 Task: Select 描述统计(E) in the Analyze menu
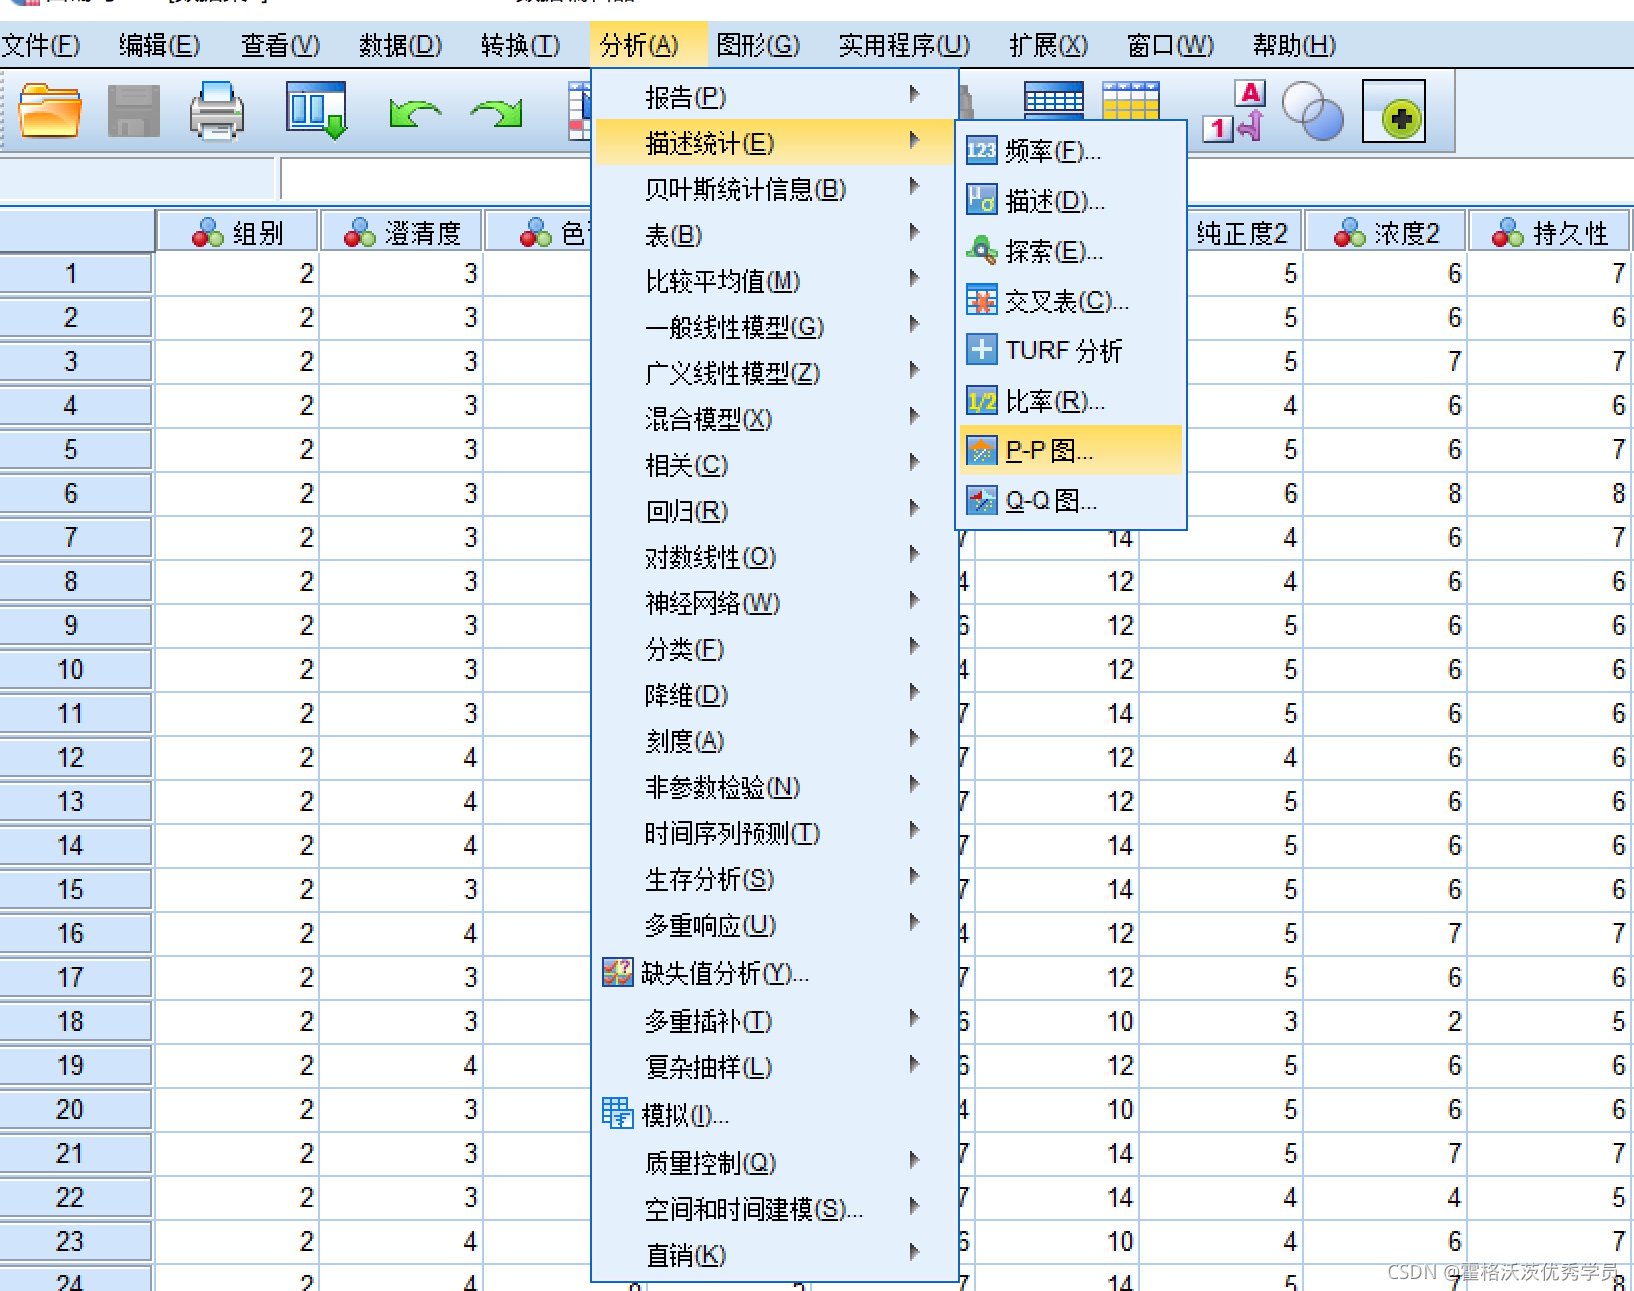pos(773,143)
